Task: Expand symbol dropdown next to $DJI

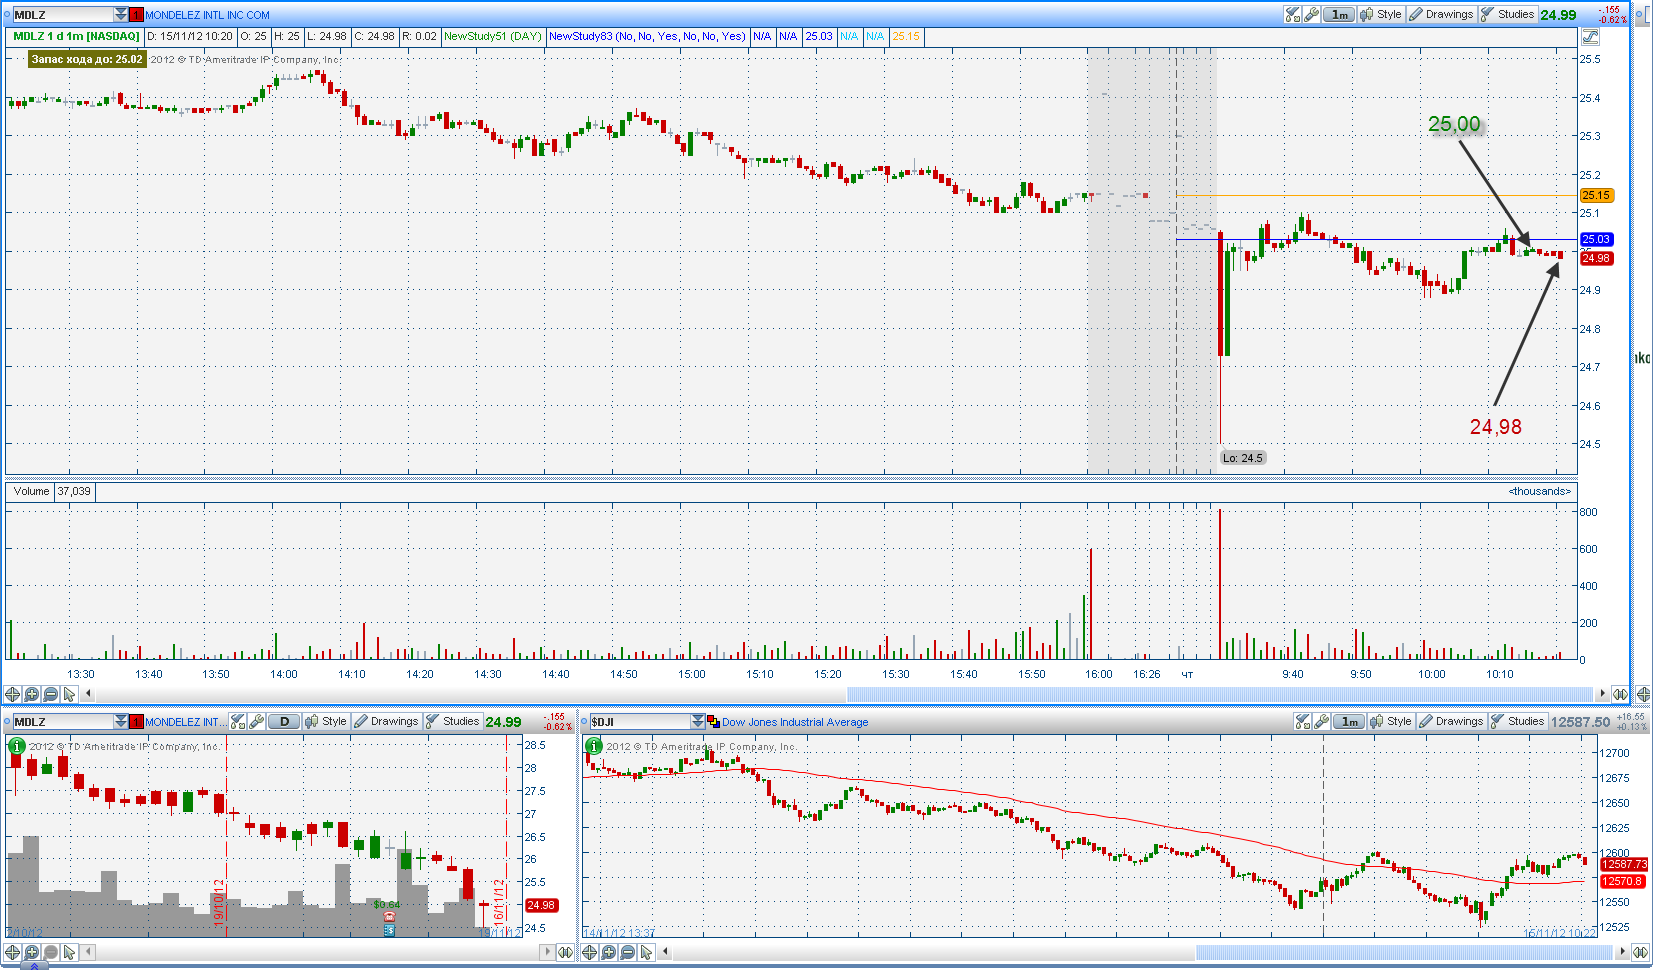Action: tap(698, 721)
